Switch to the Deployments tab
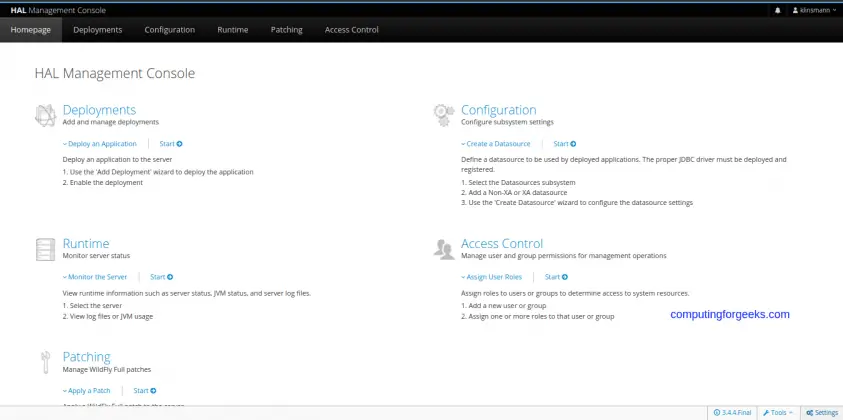 [97, 30]
